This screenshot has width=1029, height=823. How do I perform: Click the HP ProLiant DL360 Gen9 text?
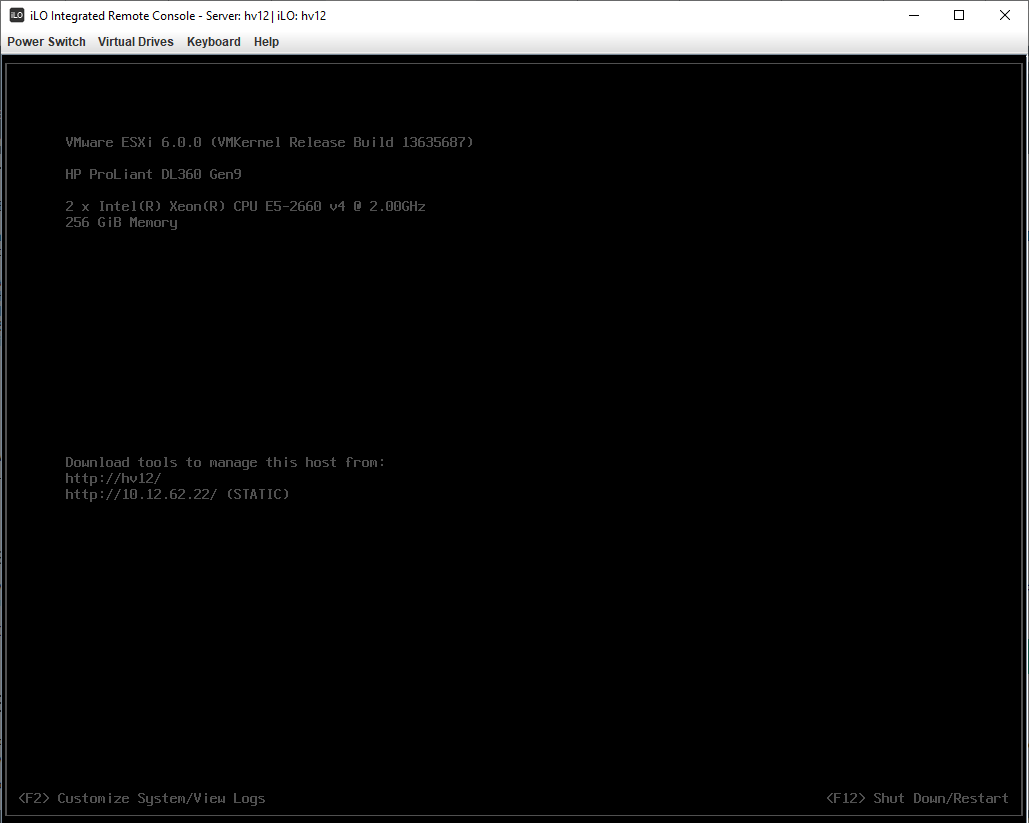[154, 174]
